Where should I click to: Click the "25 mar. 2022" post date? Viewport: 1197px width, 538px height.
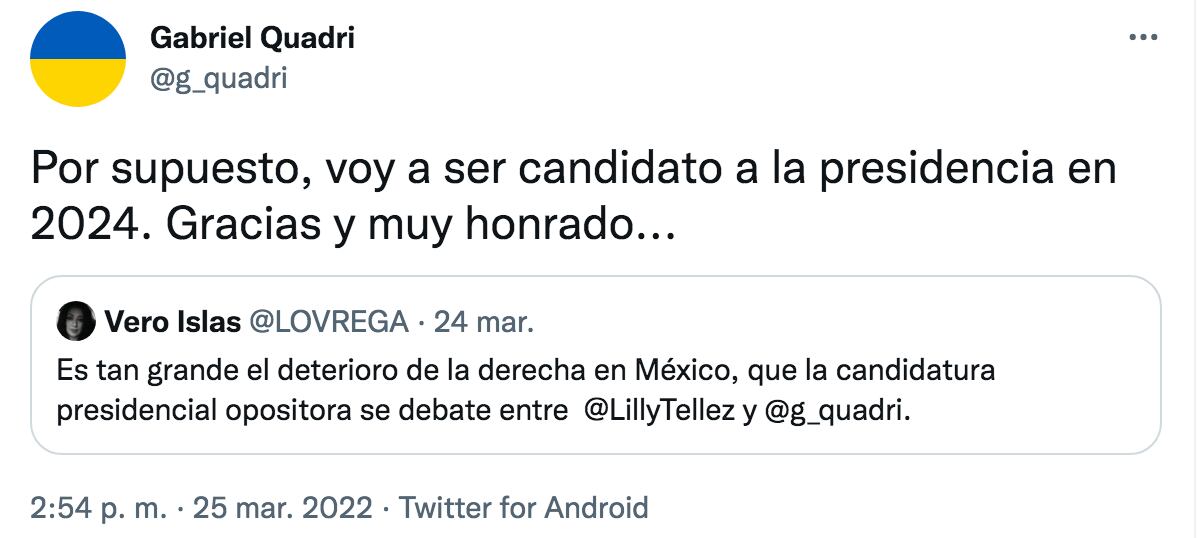(x=285, y=507)
